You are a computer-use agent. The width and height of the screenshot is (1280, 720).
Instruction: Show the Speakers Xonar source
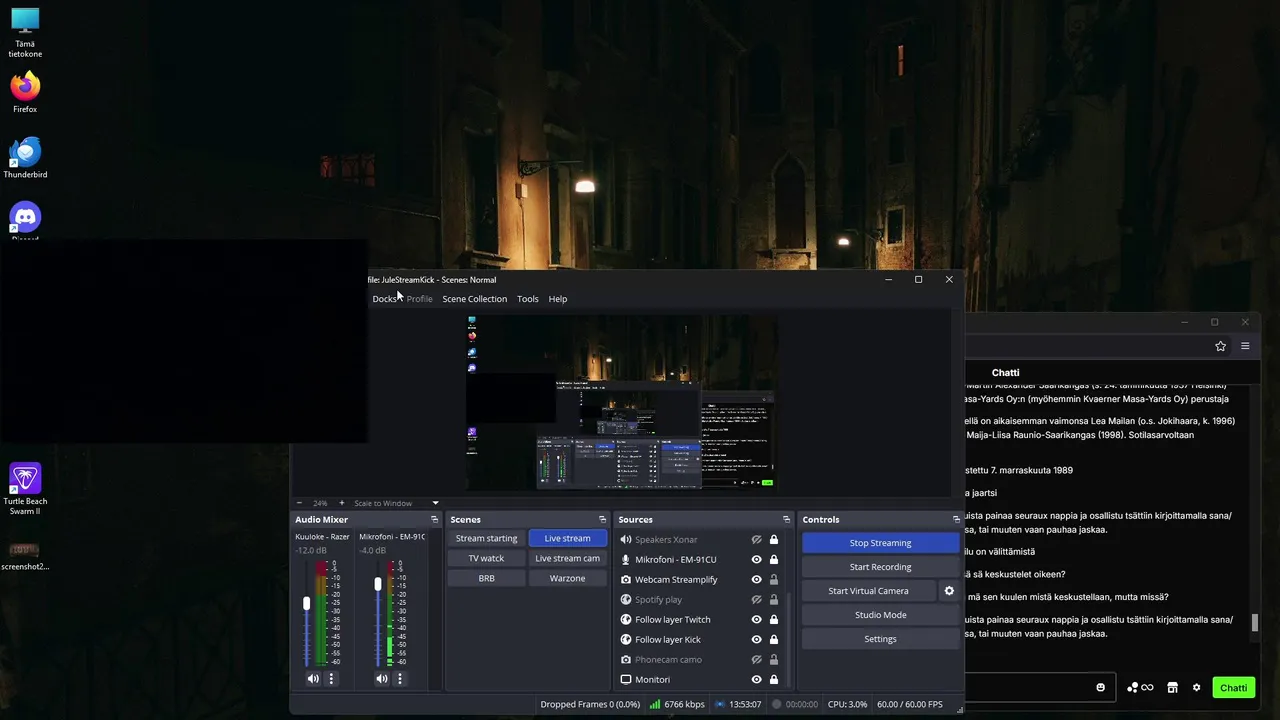(757, 540)
